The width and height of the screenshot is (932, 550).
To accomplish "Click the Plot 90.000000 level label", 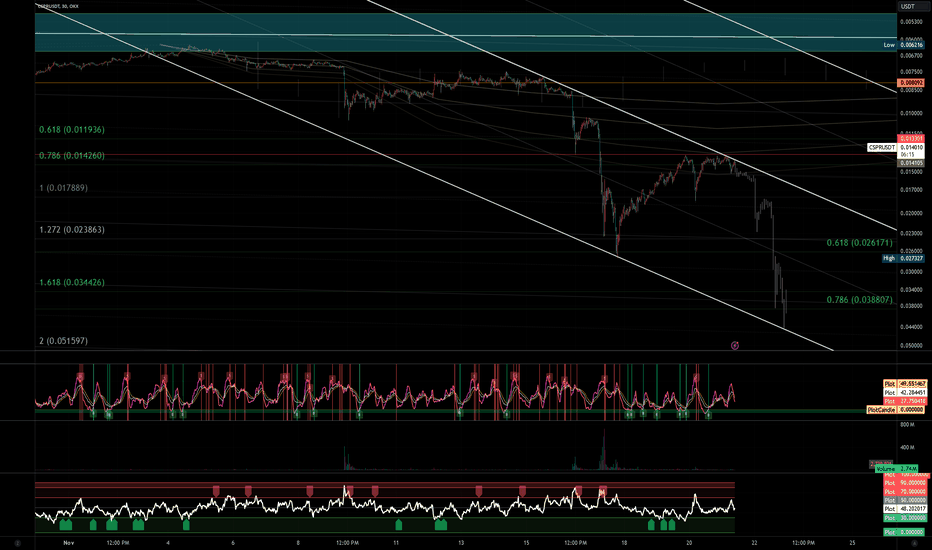I will click(904, 483).
